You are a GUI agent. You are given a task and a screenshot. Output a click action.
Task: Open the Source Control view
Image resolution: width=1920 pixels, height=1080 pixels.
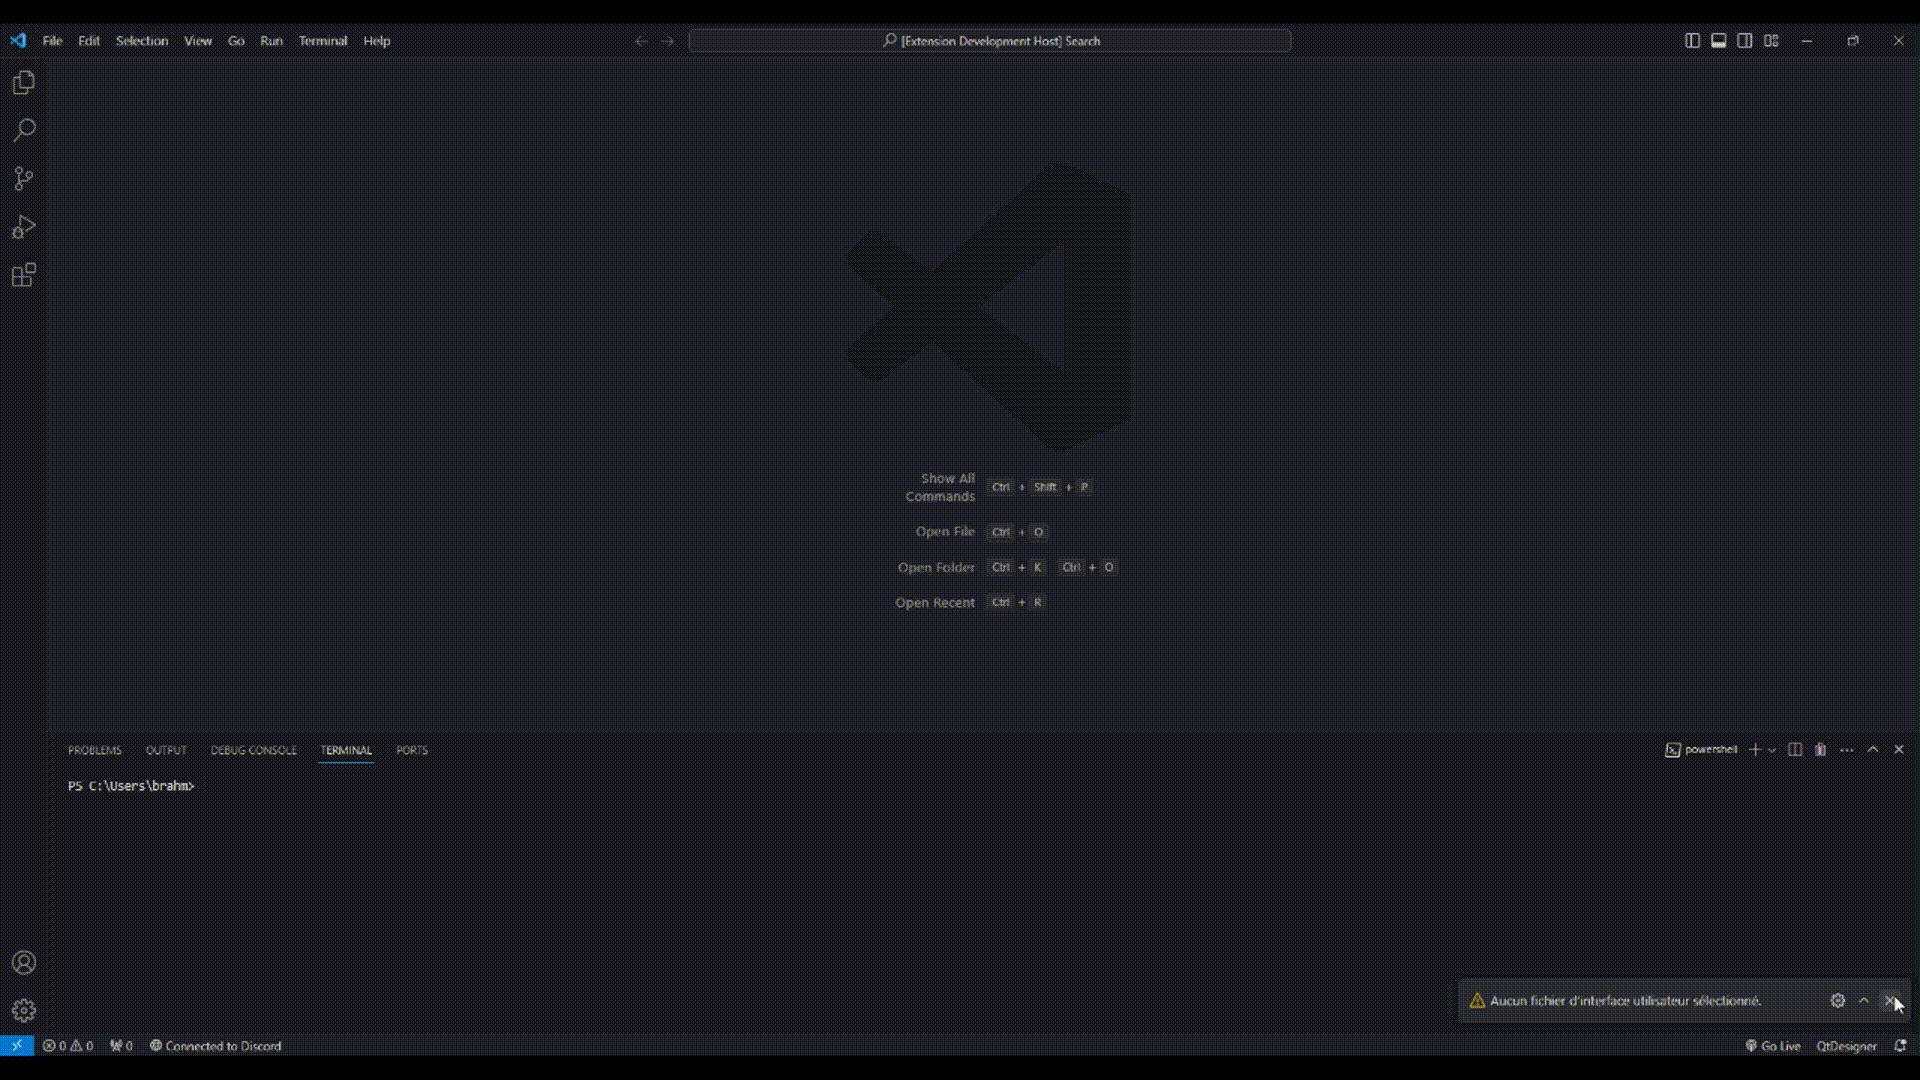24,179
